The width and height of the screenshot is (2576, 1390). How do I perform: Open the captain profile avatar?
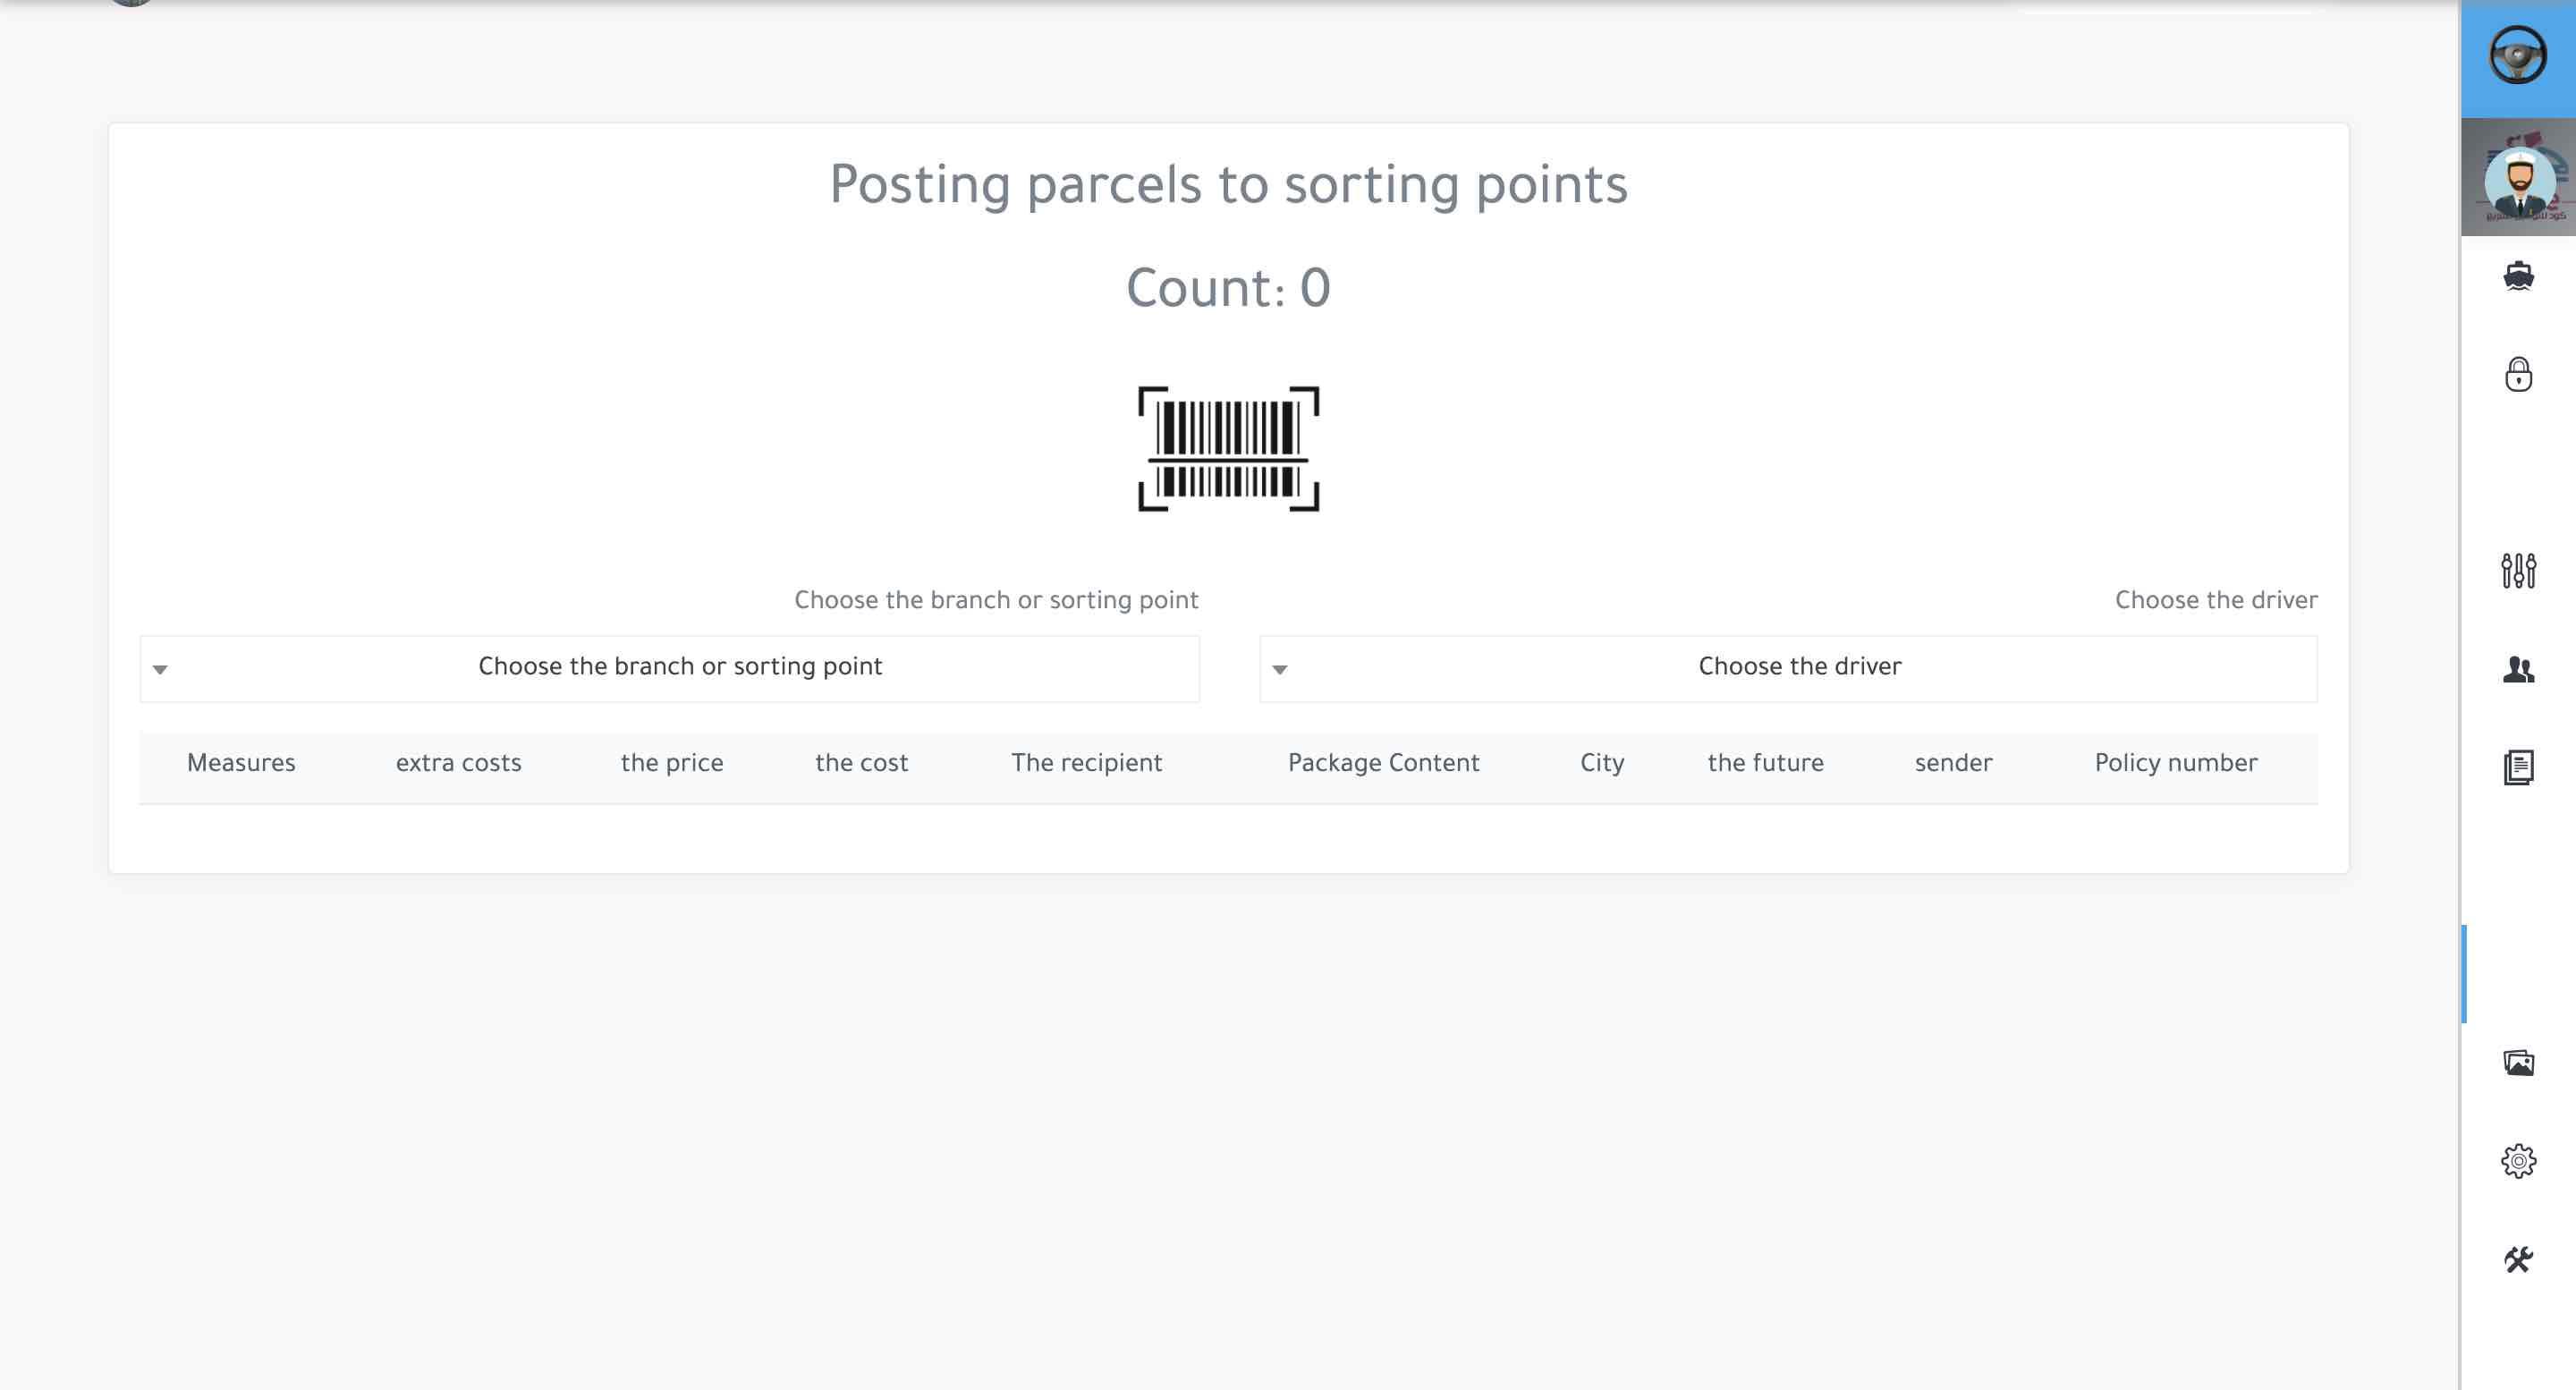pos(2519,180)
